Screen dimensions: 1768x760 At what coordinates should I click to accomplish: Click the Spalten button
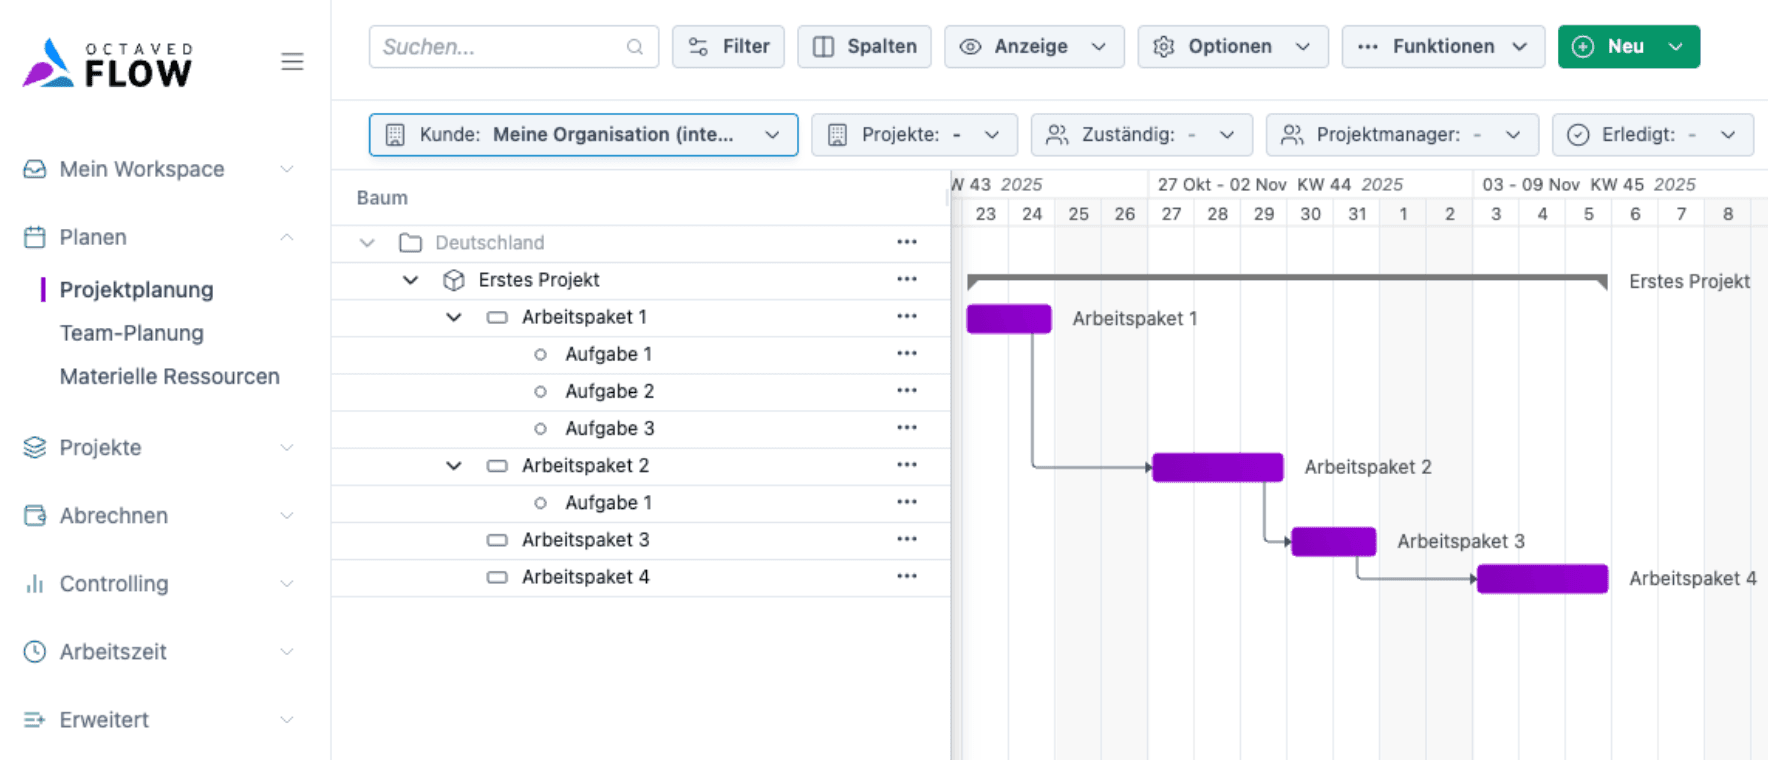click(x=864, y=47)
